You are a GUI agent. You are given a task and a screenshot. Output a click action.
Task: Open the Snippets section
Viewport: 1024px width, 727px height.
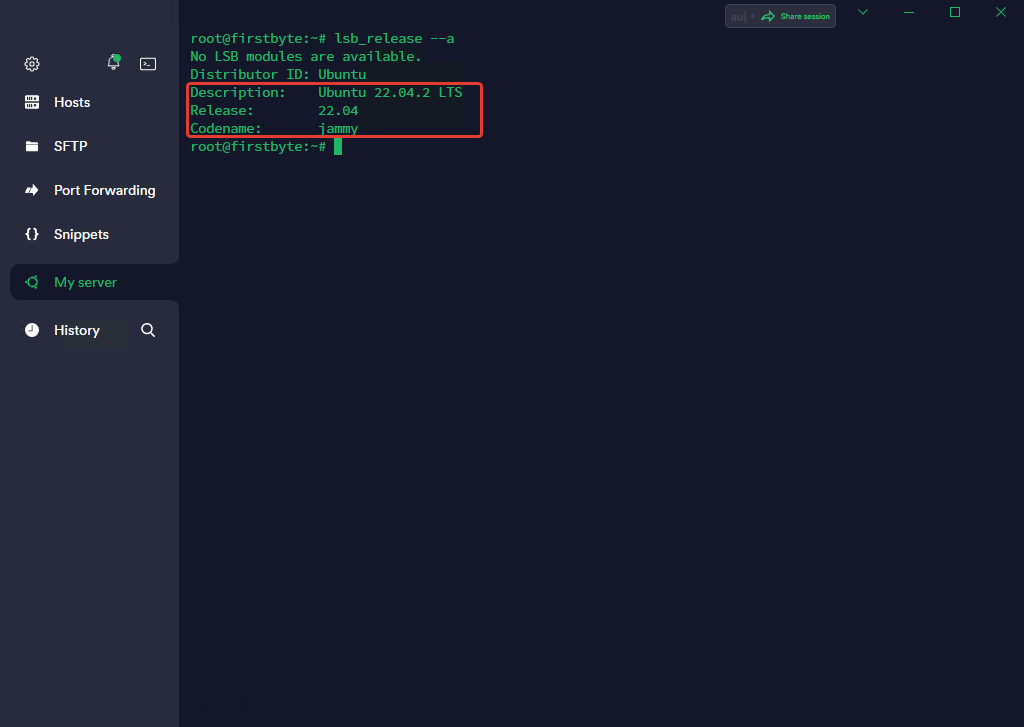click(81, 234)
